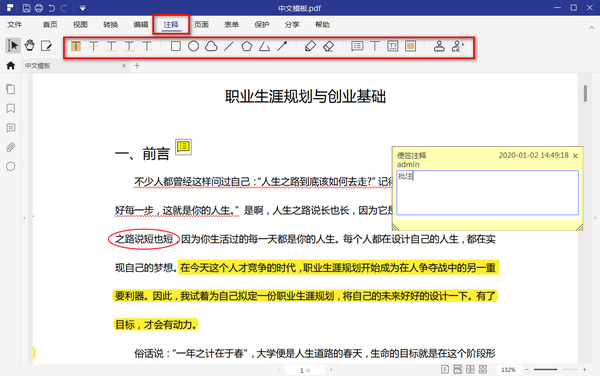Image resolution: width=600 pixels, height=376 pixels.
Task: Switch to two-page view
Action: (x=470, y=369)
